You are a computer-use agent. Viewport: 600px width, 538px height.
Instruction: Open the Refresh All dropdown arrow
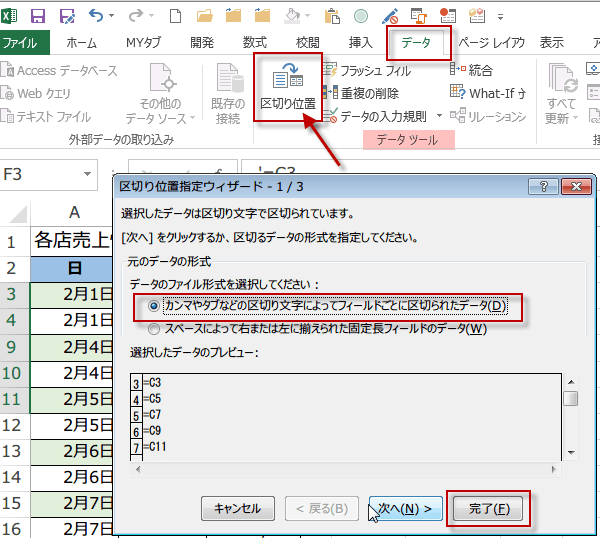coord(575,117)
